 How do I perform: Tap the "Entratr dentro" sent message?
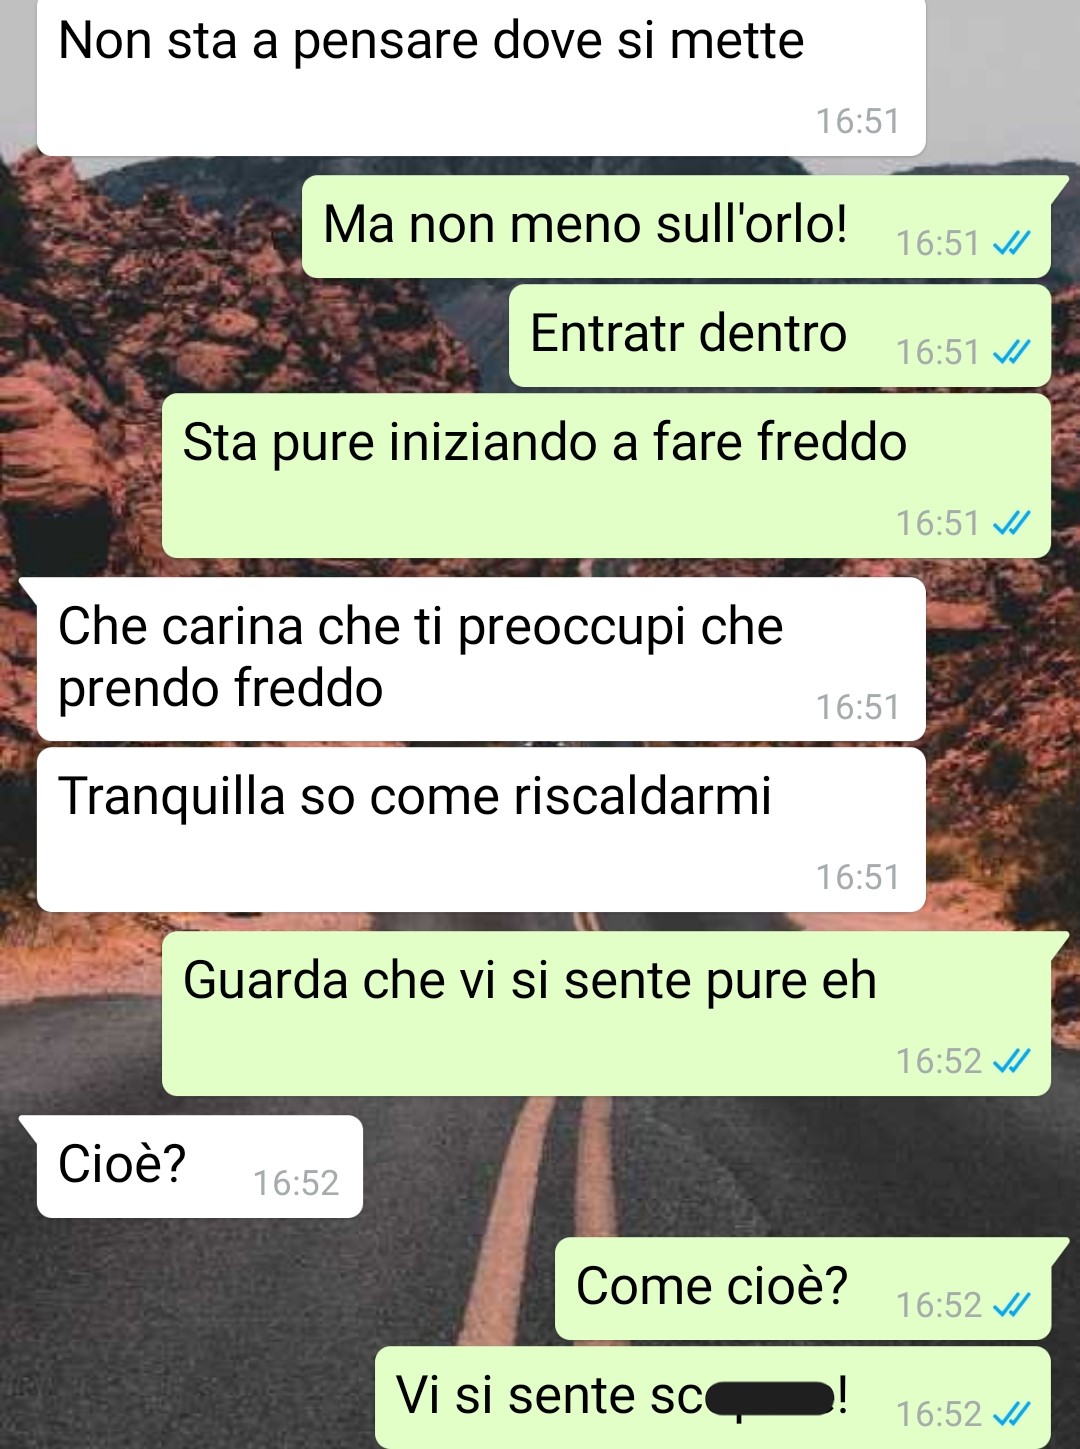[780, 336]
